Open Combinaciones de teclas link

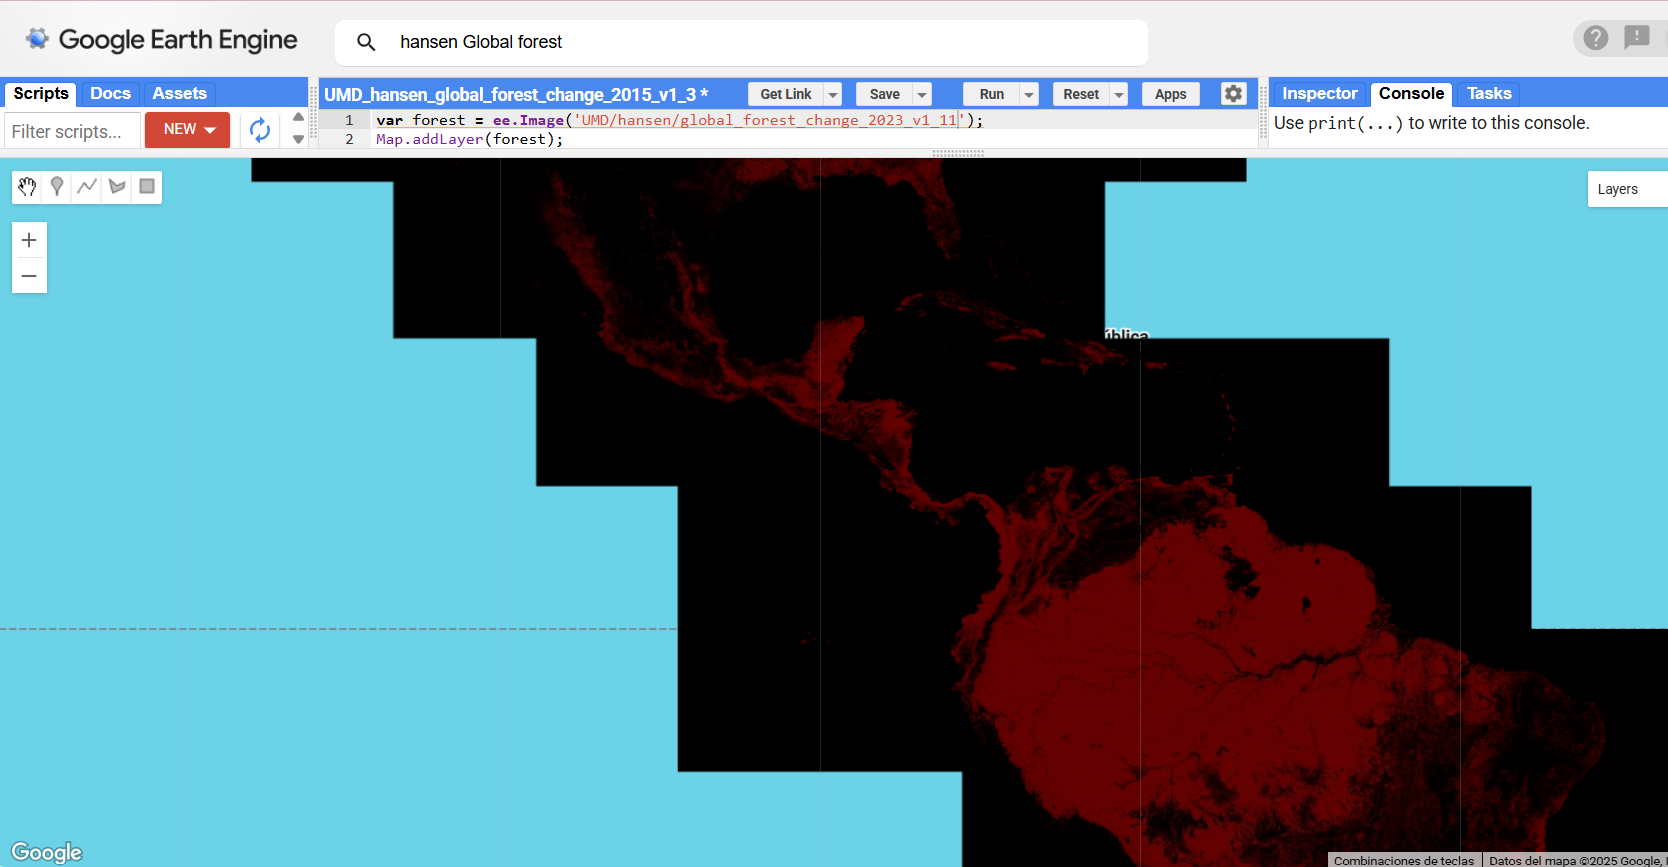1404,860
